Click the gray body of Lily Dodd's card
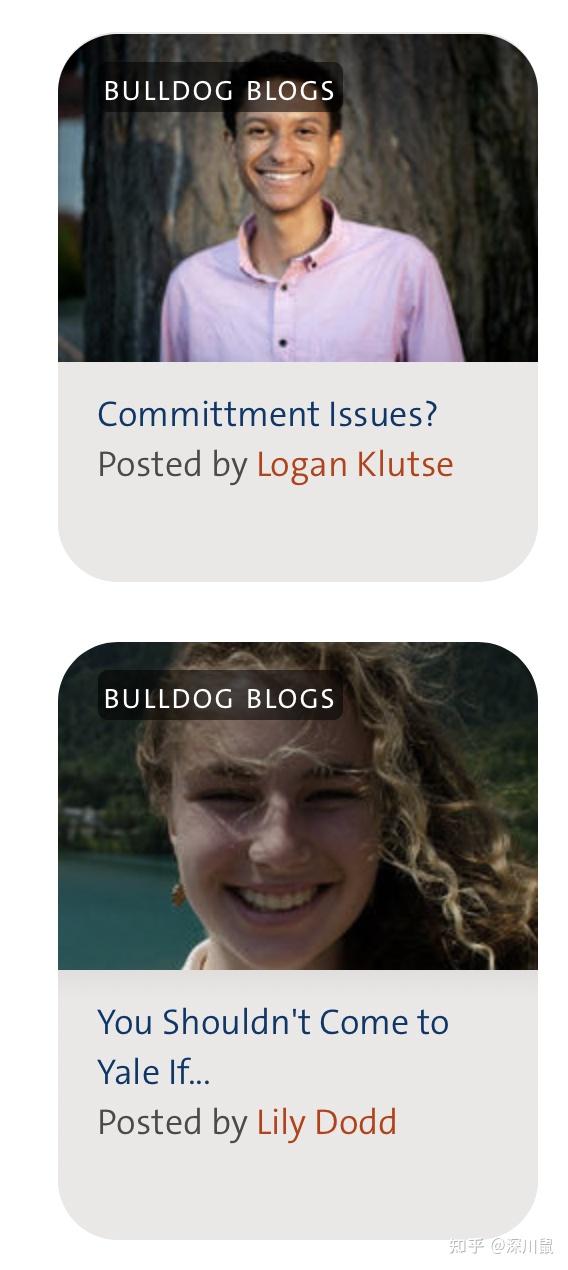568x1270 pixels. click(298, 1105)
